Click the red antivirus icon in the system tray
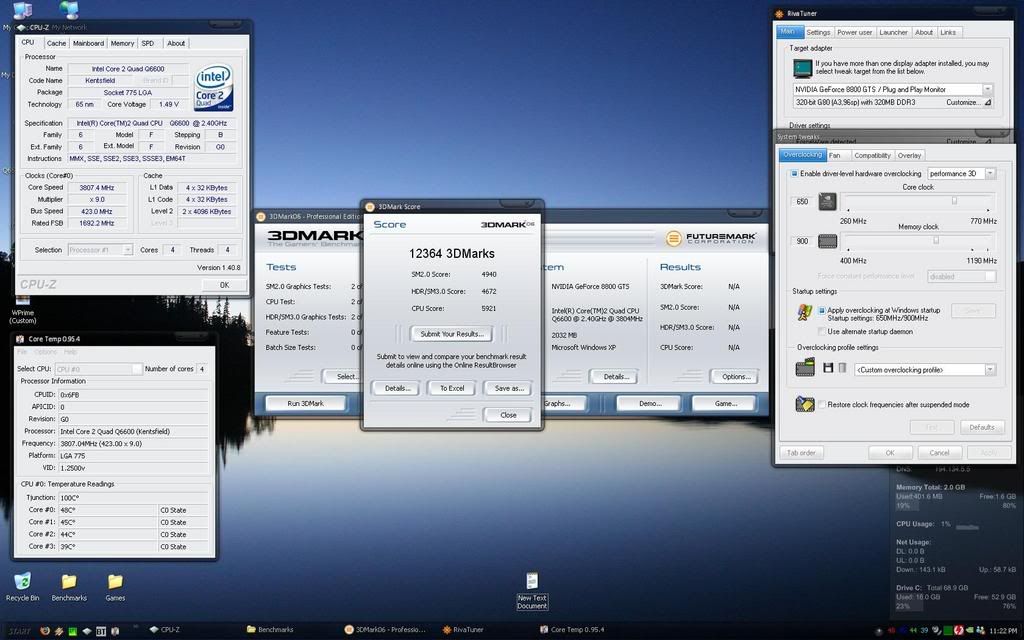1024x640 pixels. point(959,630)
